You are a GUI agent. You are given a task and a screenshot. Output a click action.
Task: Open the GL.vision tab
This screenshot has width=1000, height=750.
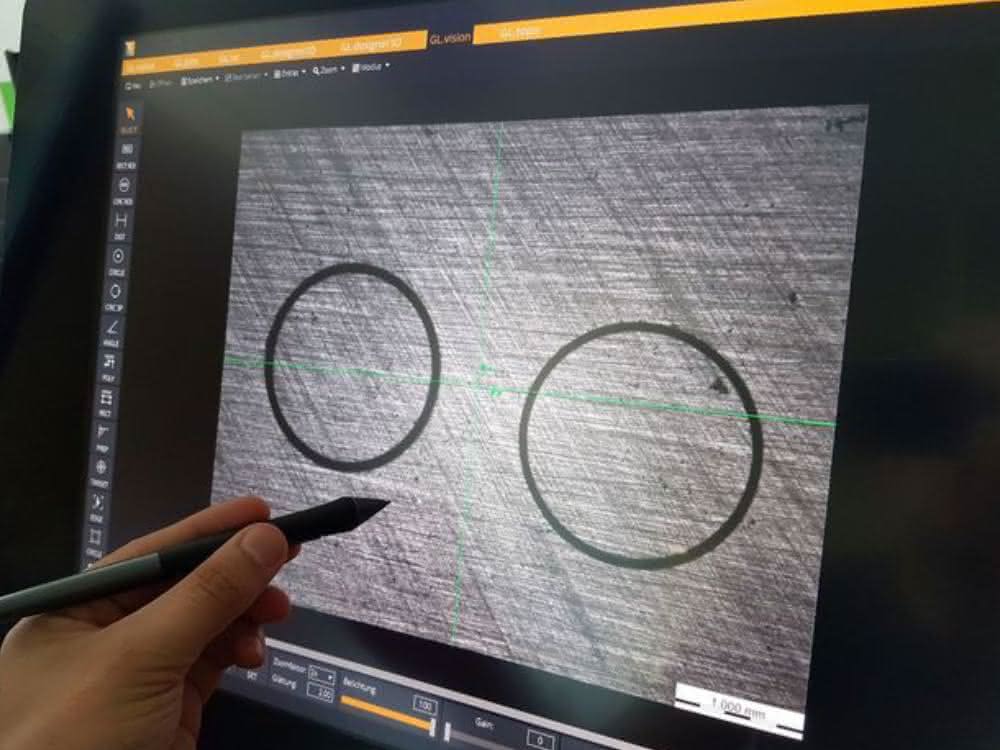(450, 38)
